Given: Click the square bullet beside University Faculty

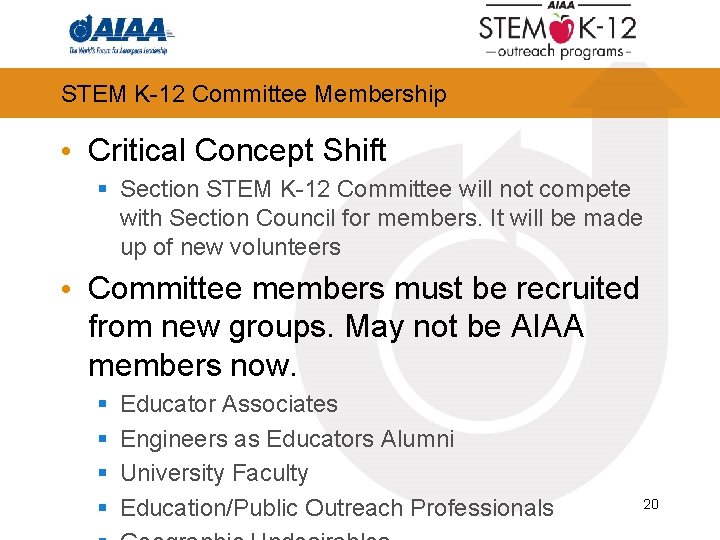Looking at the screenshot, I should click(103, 473).
